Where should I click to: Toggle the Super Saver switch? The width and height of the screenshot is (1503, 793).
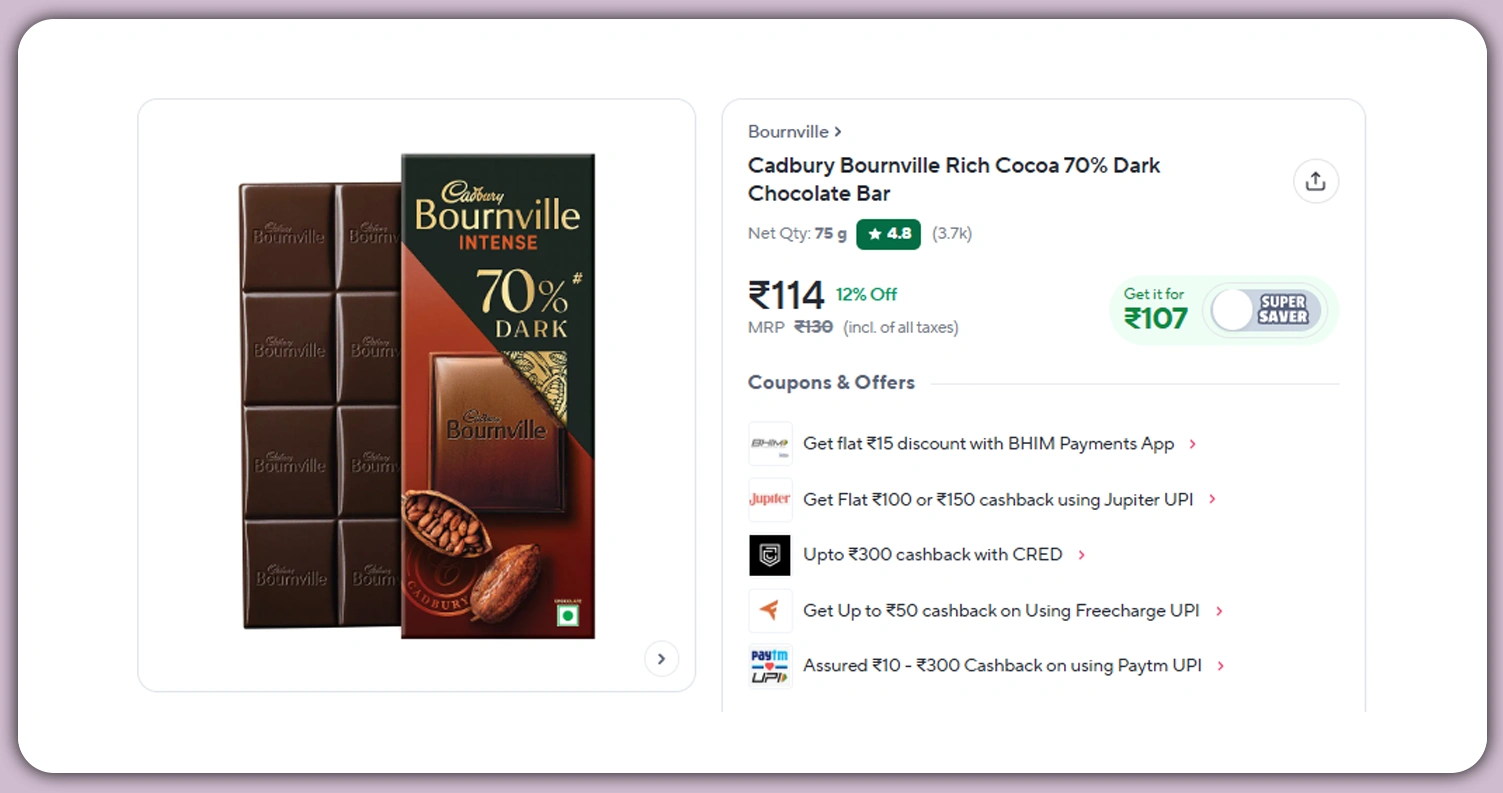[x=1266, y=311]
